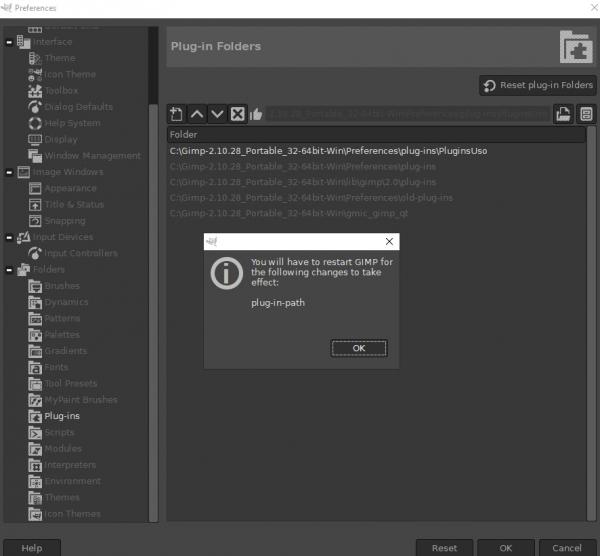Select Plug-ins in the preferences tree

(x=62, y=416)
